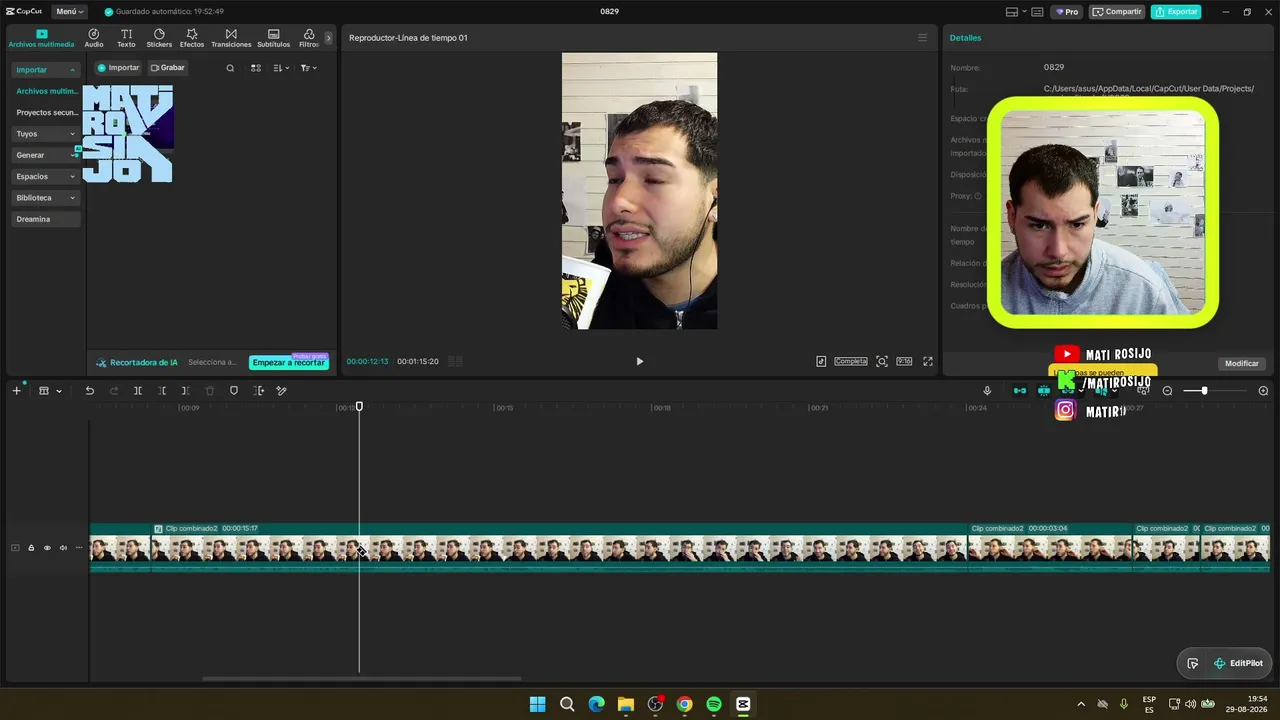
Task: Click Empezar a recortar button
Action: coord(289,362)
